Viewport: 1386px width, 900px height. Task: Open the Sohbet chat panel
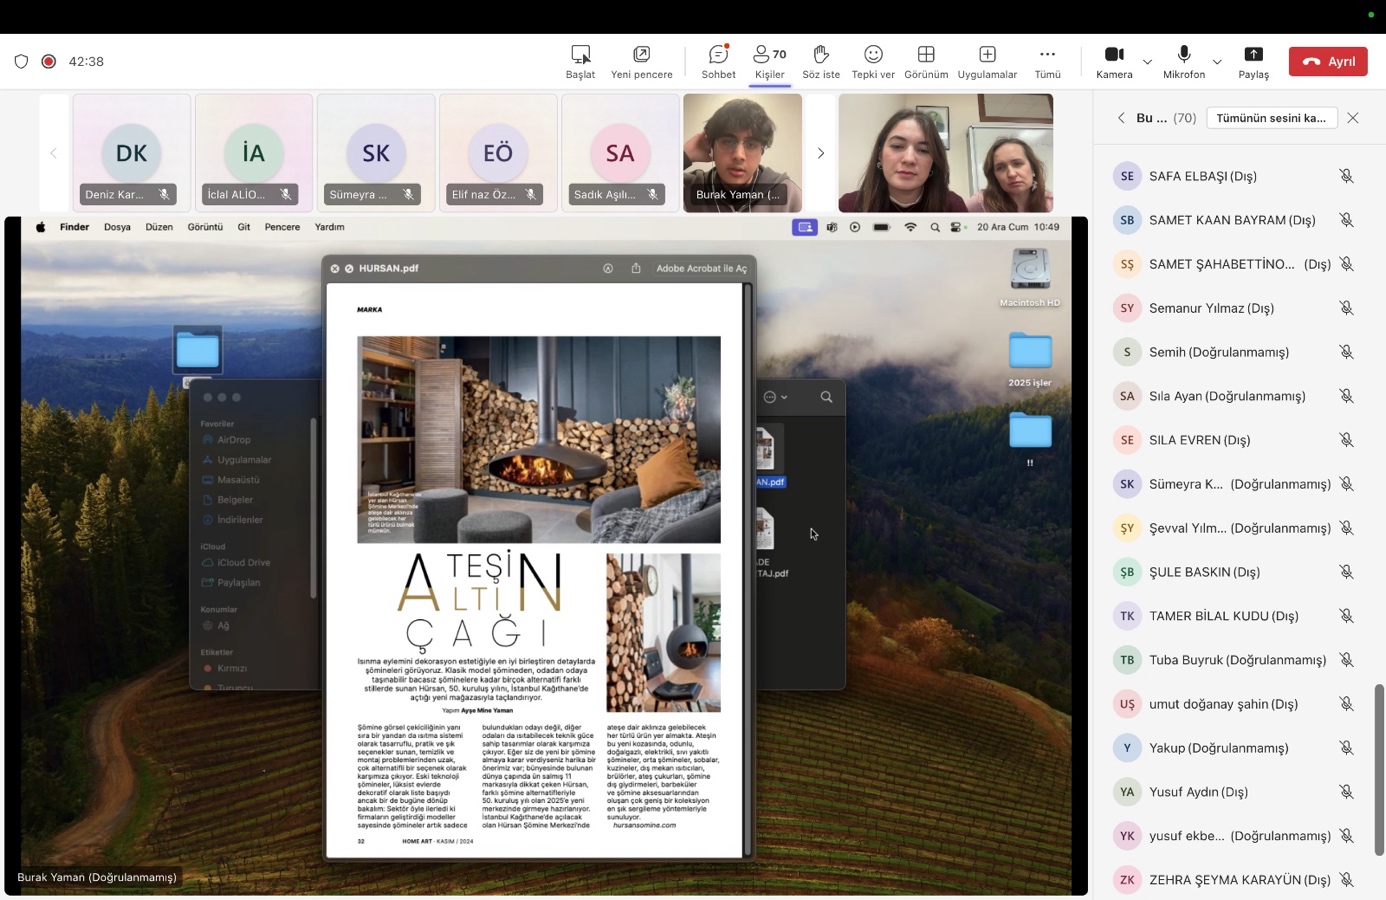pos(718,61)
